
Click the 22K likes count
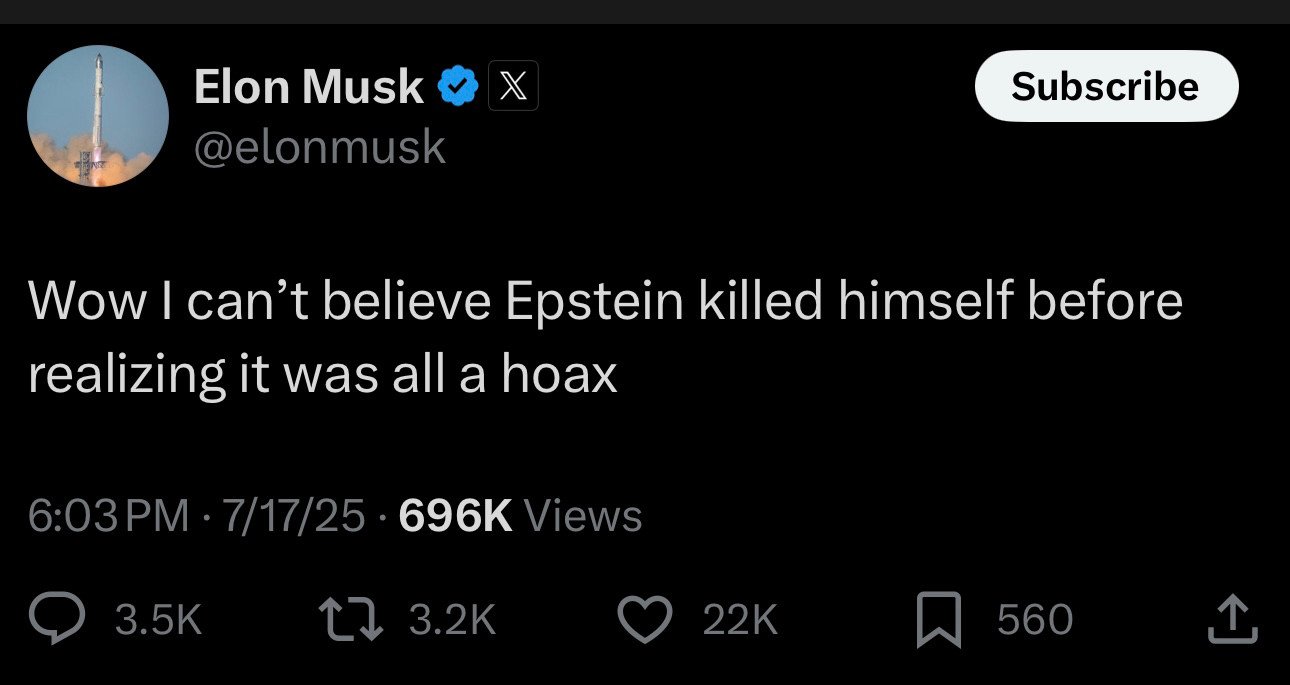click(x=740, y=621)
